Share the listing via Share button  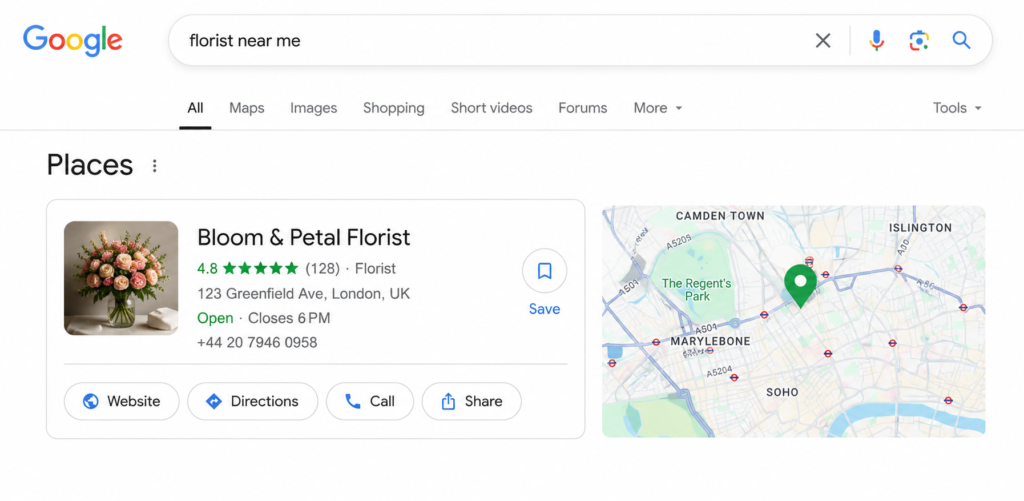pyautogui.click(x=472, y=401)
